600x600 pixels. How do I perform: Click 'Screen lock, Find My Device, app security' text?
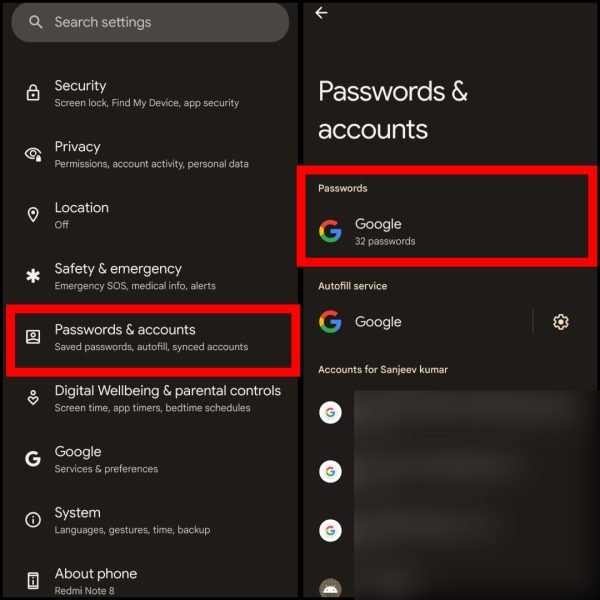pos(147,103)
